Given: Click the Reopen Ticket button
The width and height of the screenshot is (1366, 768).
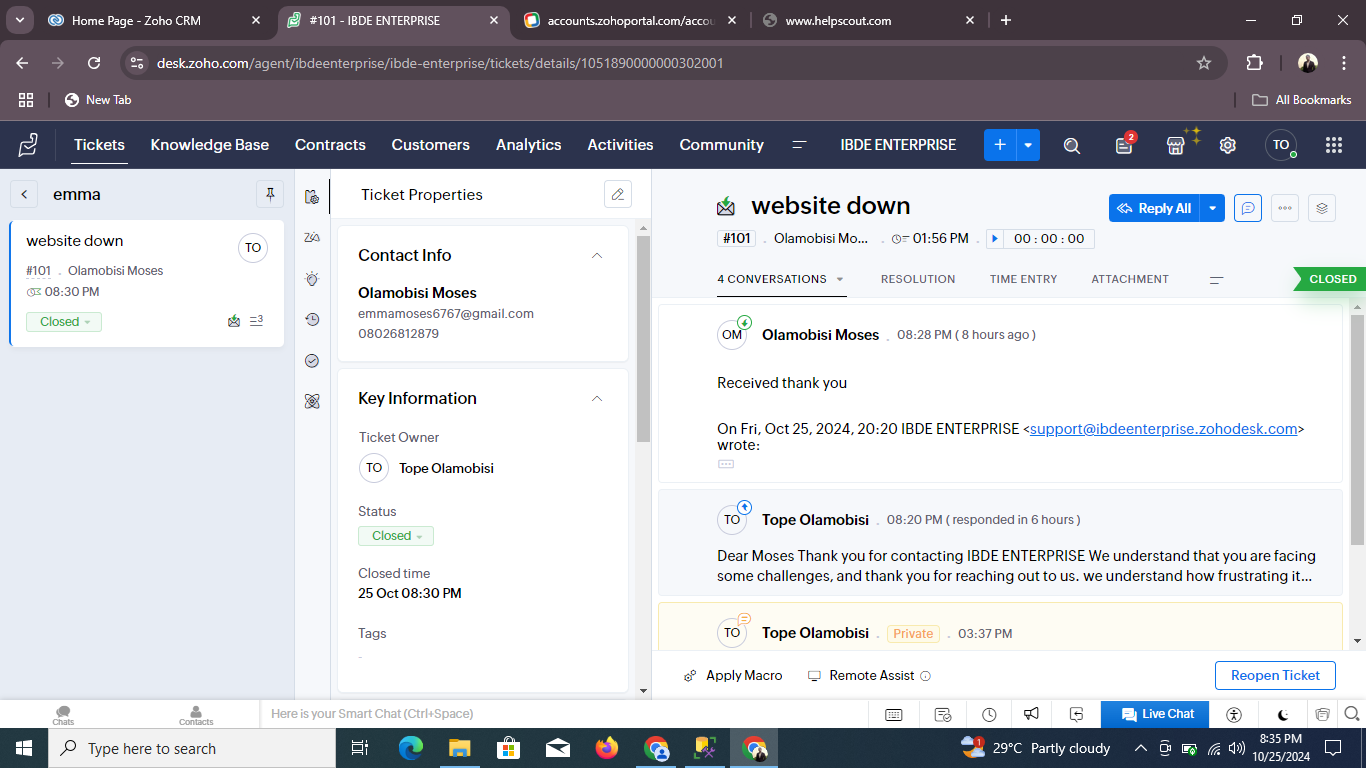Looking at the screenshot, I should [1276, 675].
